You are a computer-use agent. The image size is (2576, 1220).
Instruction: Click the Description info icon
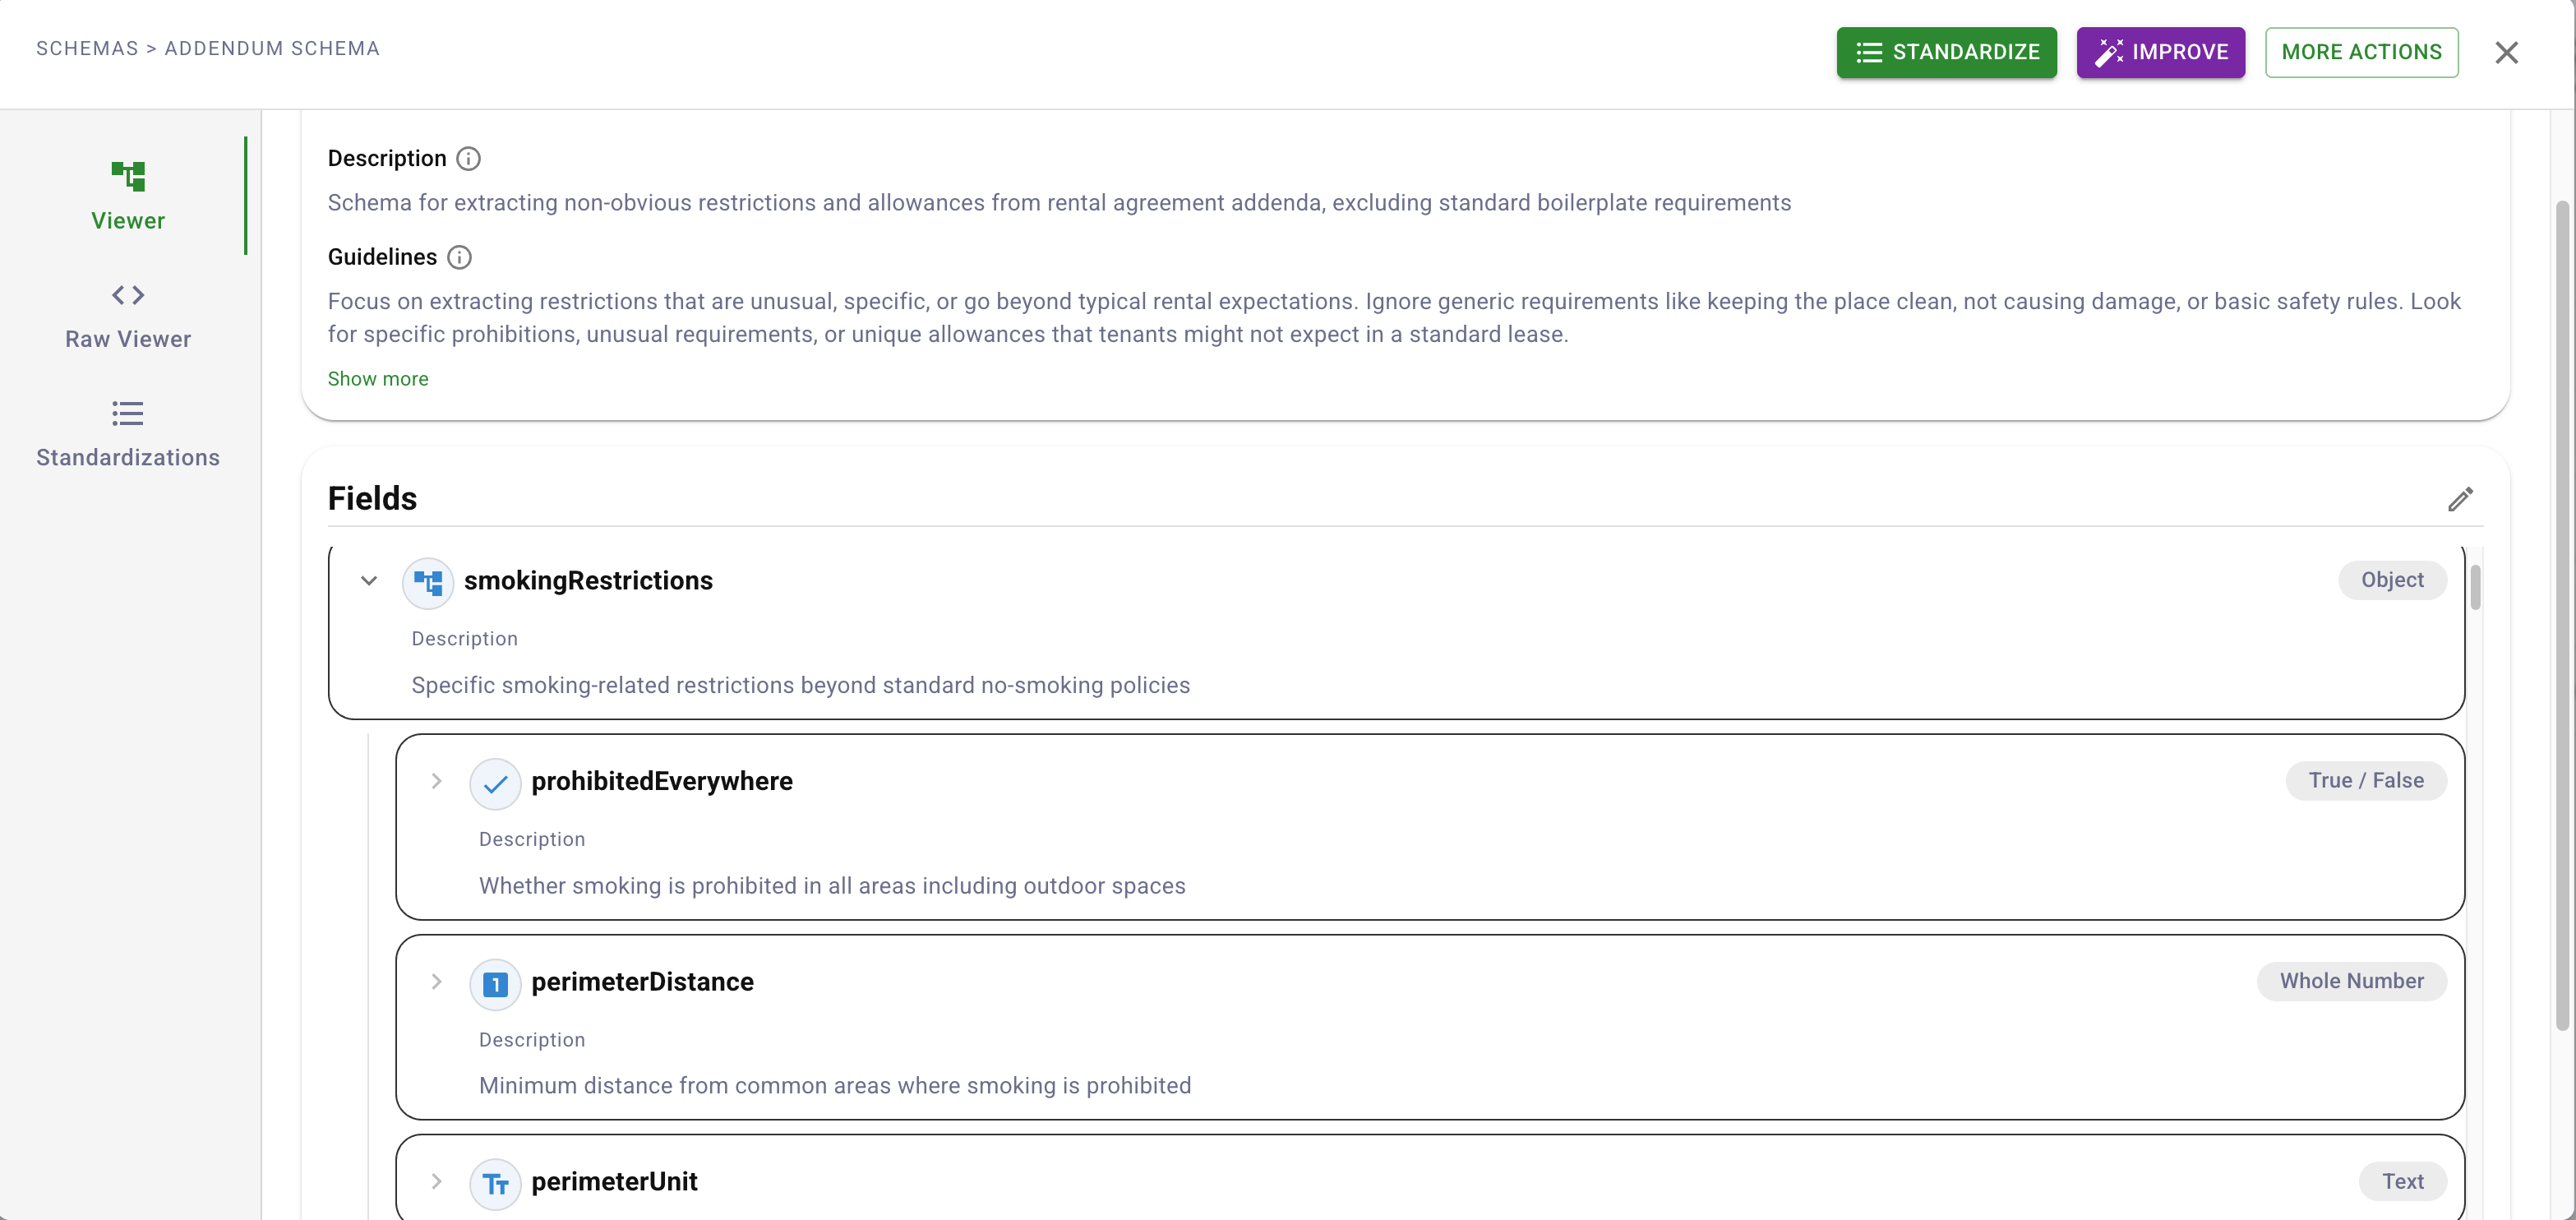click(x=468, y=159)
